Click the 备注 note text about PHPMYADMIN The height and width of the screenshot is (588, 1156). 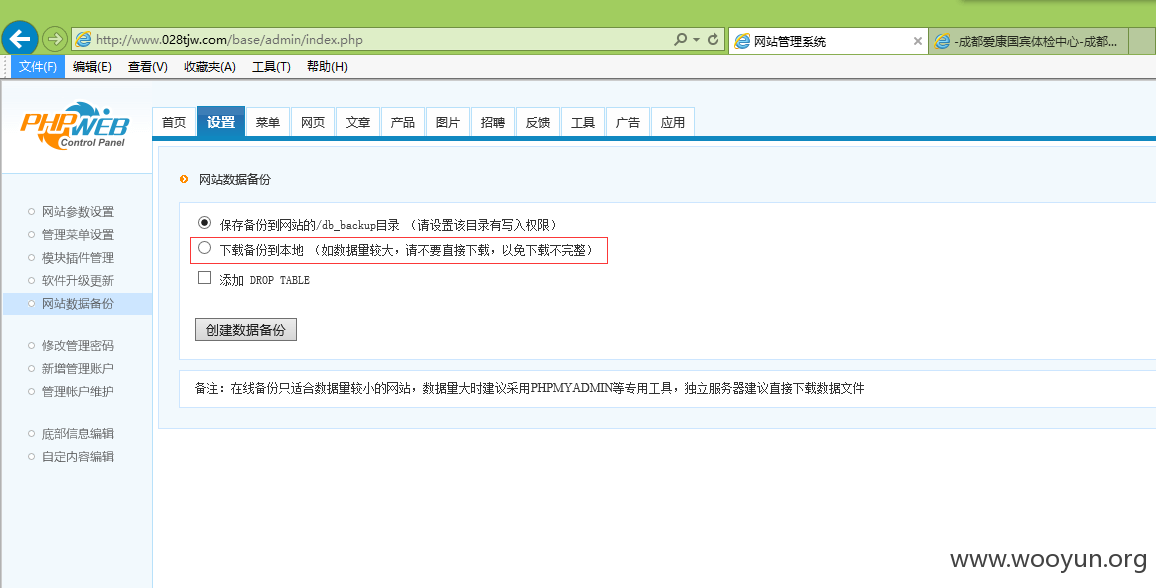[529, 388]
